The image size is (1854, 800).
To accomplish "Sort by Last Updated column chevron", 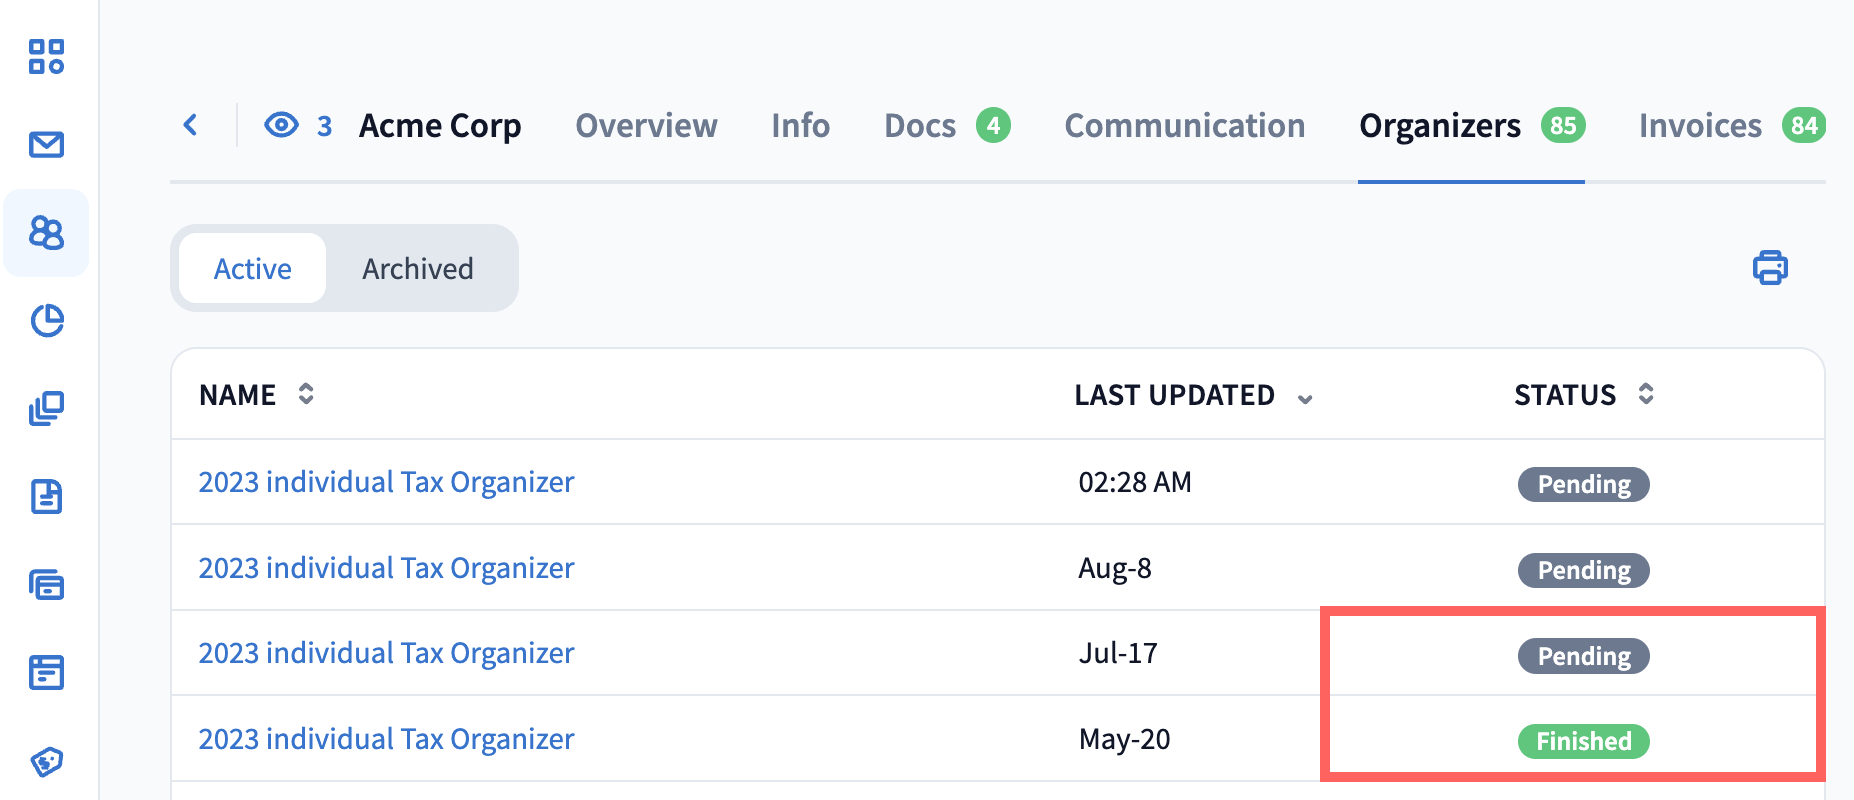I will point(1305,398).
